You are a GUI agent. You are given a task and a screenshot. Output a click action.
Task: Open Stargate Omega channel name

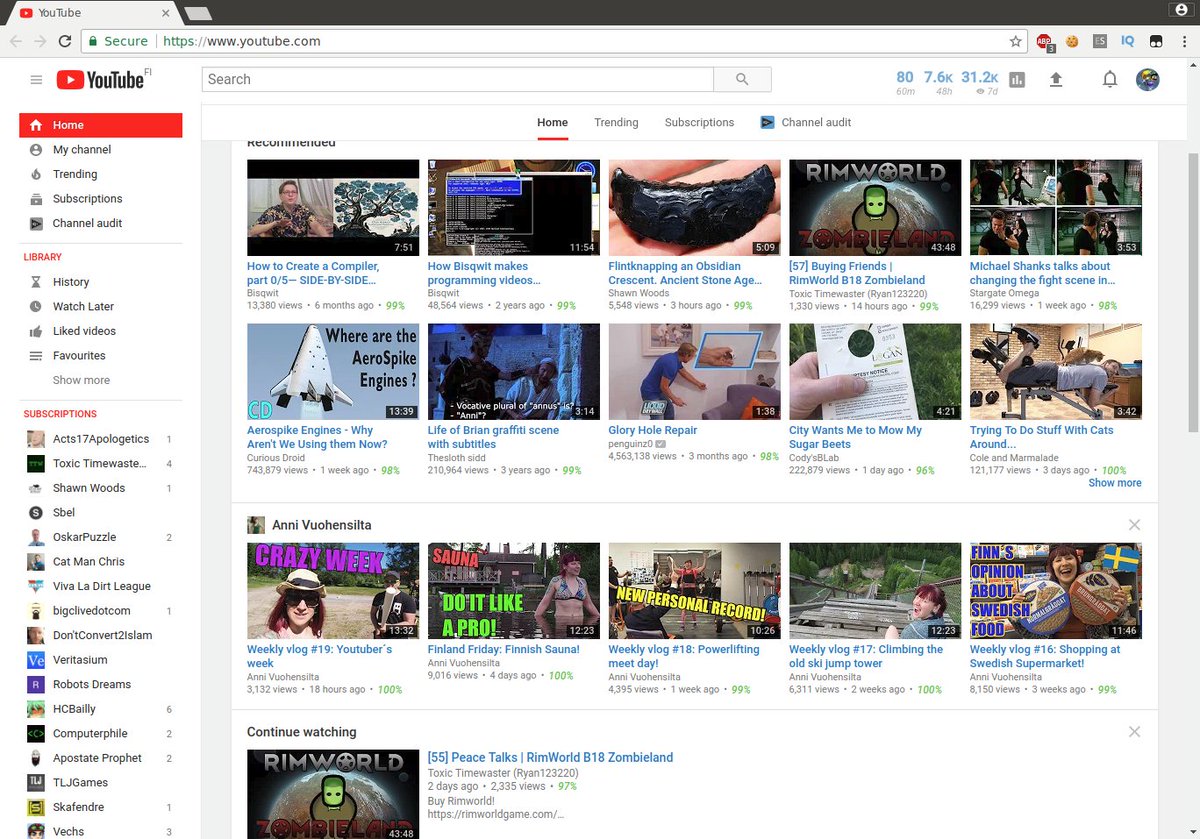point(1005,294)
